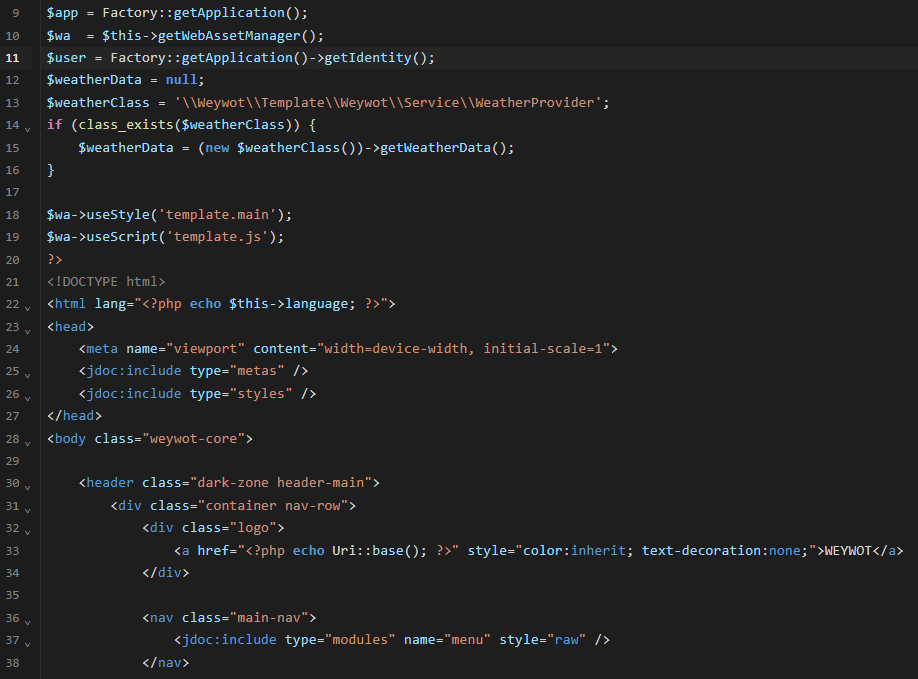The width and height of the screenshot is (918, 679).
Task: Collapse the logo div at line 32
Action: [27, 529]
